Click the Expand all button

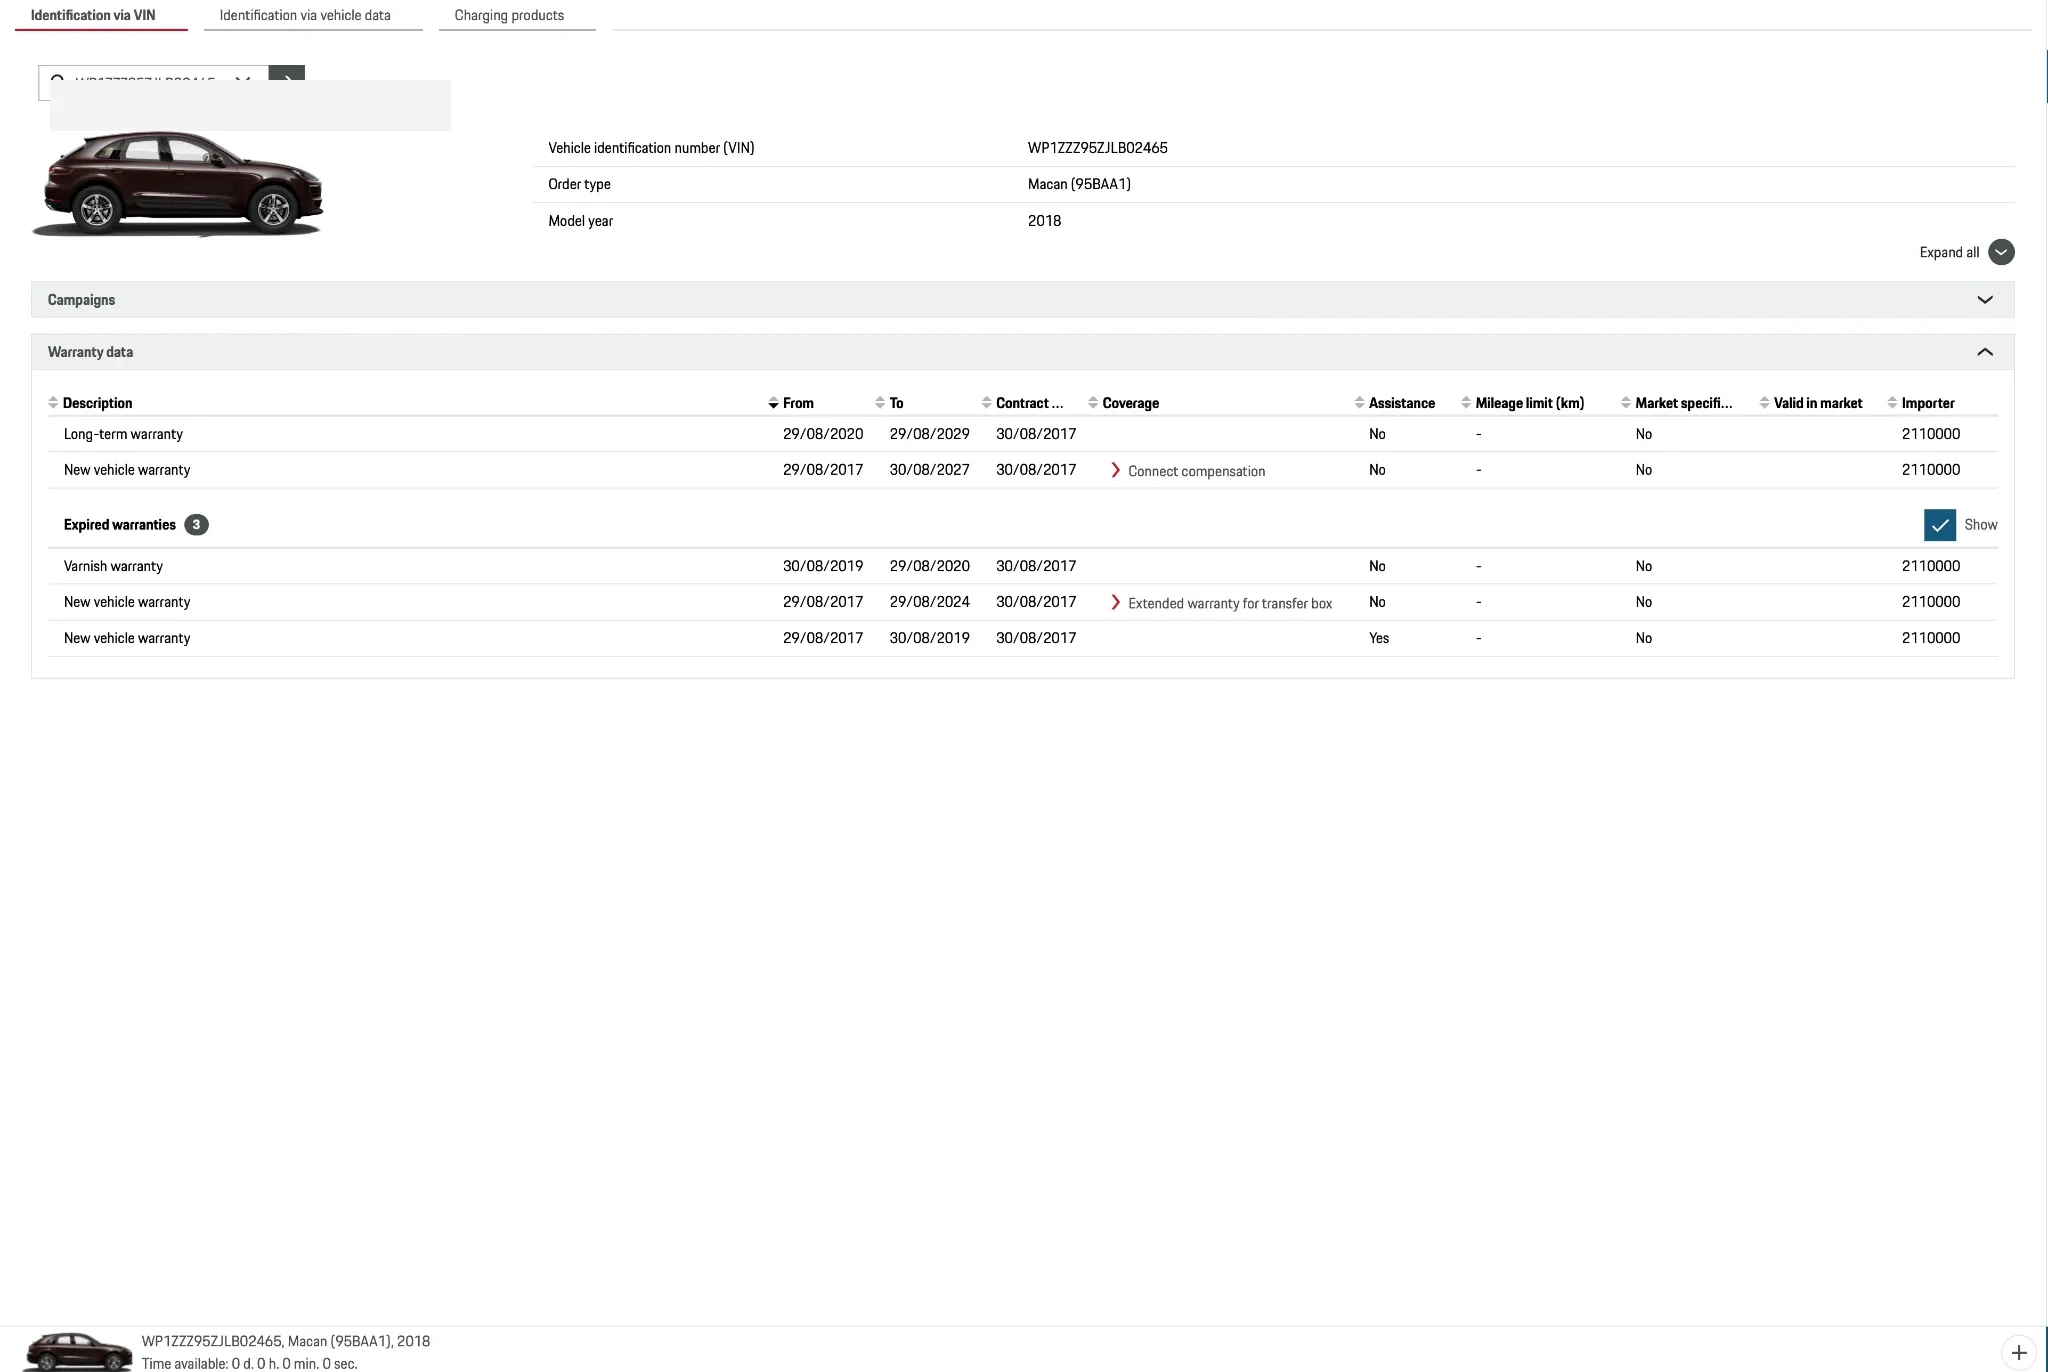pos(2000,252)
